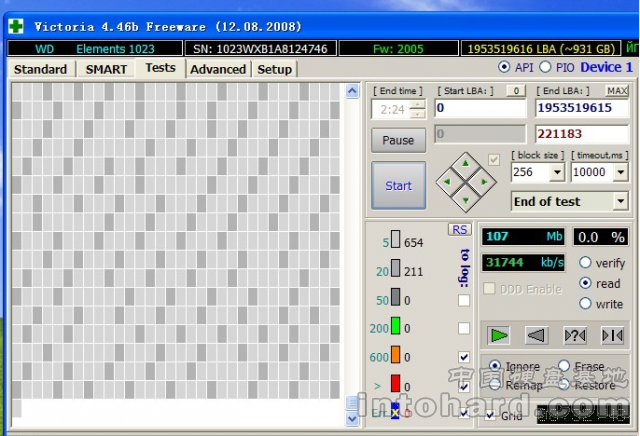Click the 107 Mb scanned readout
The width and height of the screenshot is (640, 436).
(x=523, y=237)
